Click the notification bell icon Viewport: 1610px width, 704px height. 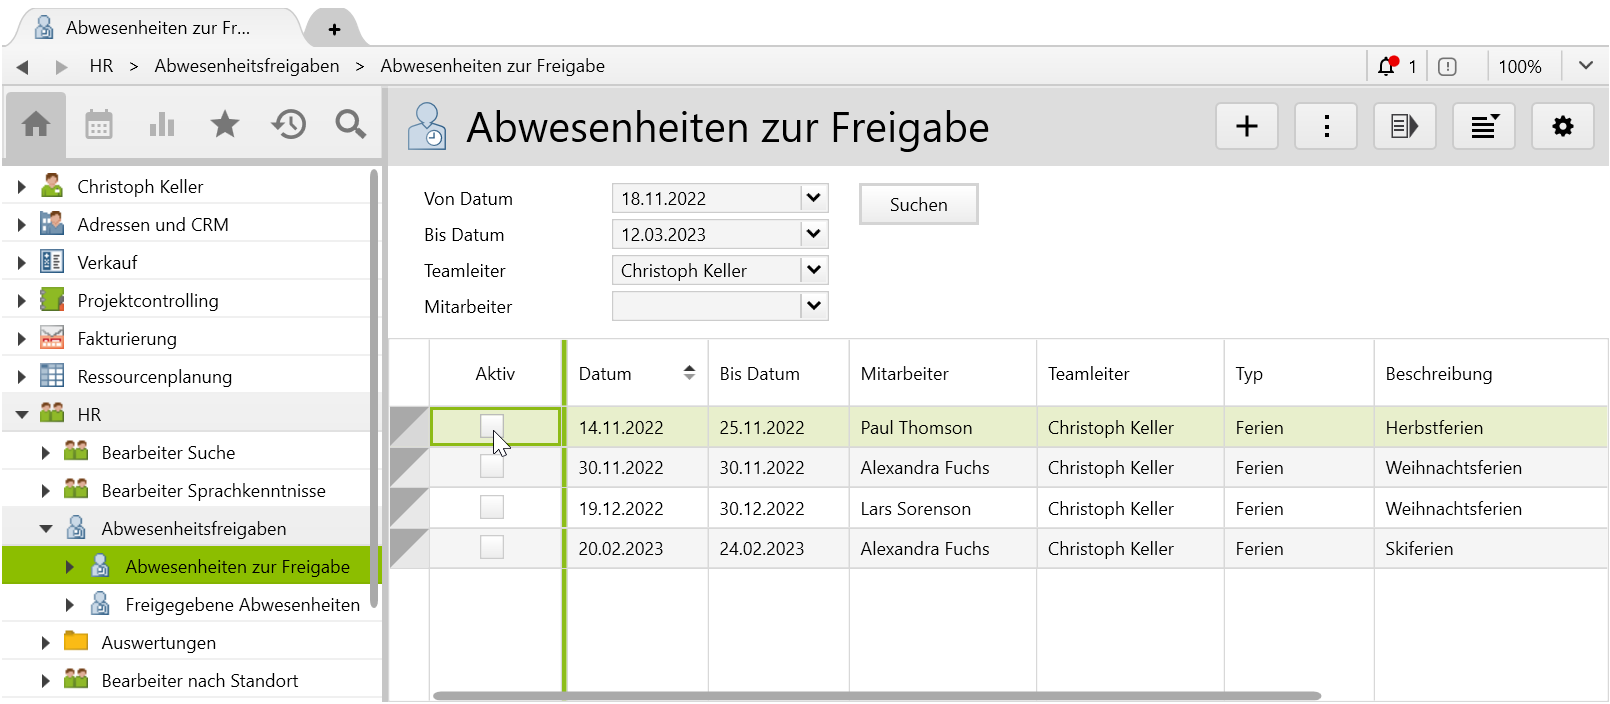tap(1386, 67)
